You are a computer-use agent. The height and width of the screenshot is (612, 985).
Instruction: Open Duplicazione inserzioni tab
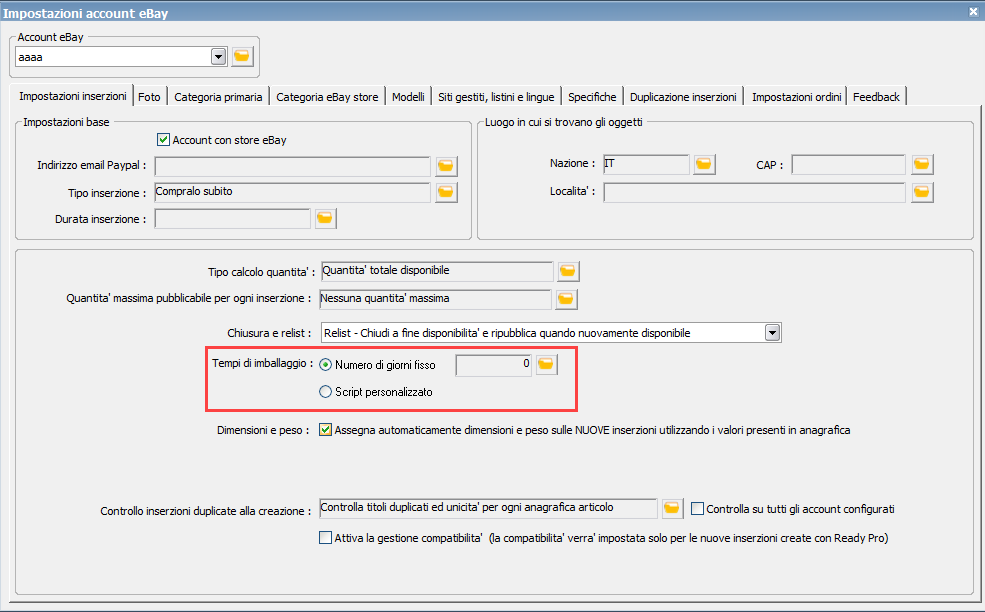[683, 97]
